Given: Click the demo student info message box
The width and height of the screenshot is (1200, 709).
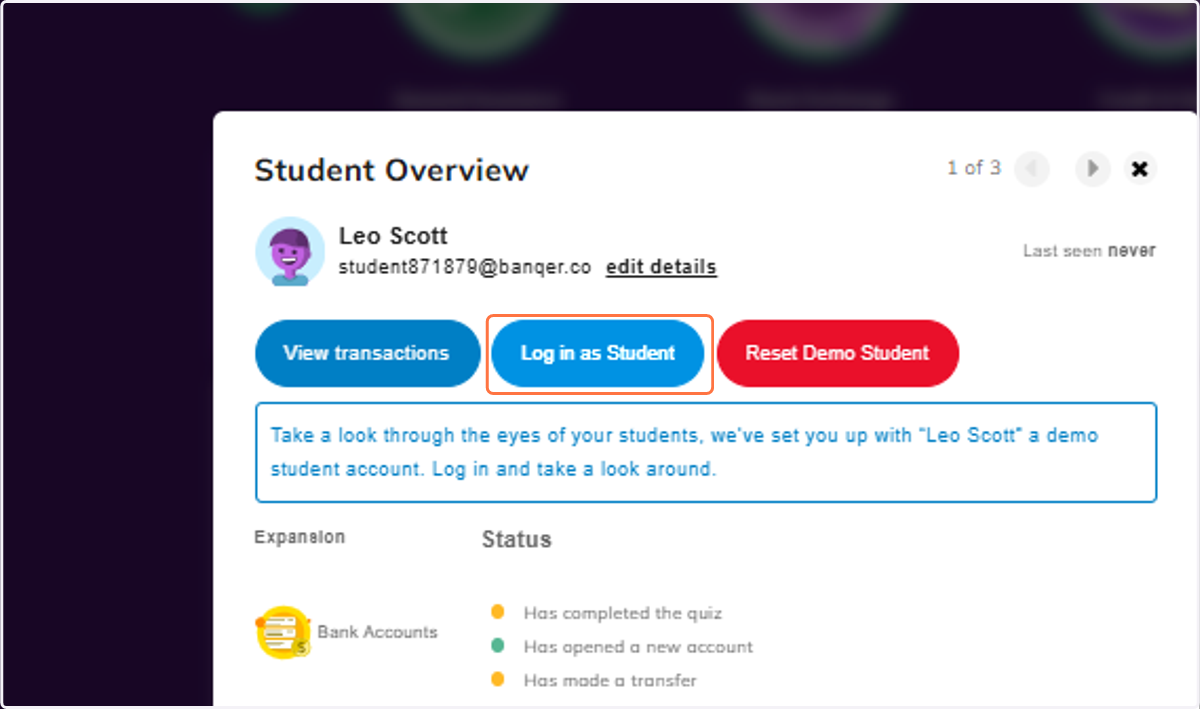Looking at the screenshot, I should click(706, 452).
